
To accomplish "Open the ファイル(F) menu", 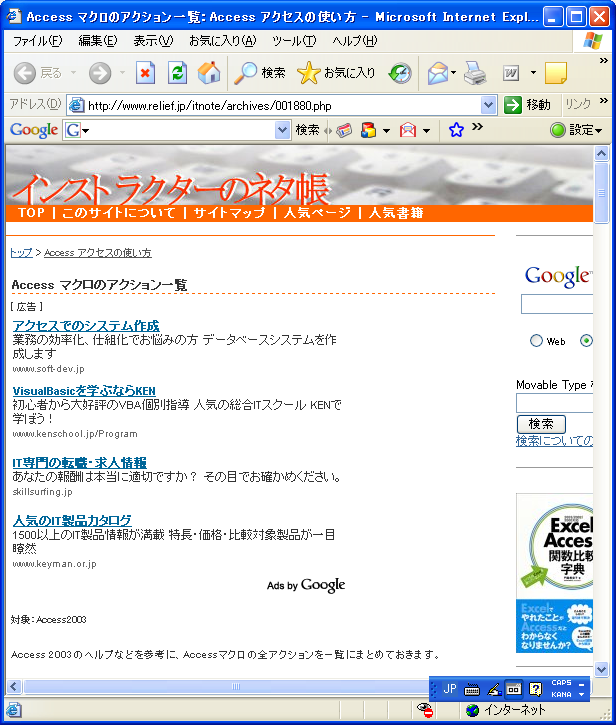I will (x=37, y=41).
